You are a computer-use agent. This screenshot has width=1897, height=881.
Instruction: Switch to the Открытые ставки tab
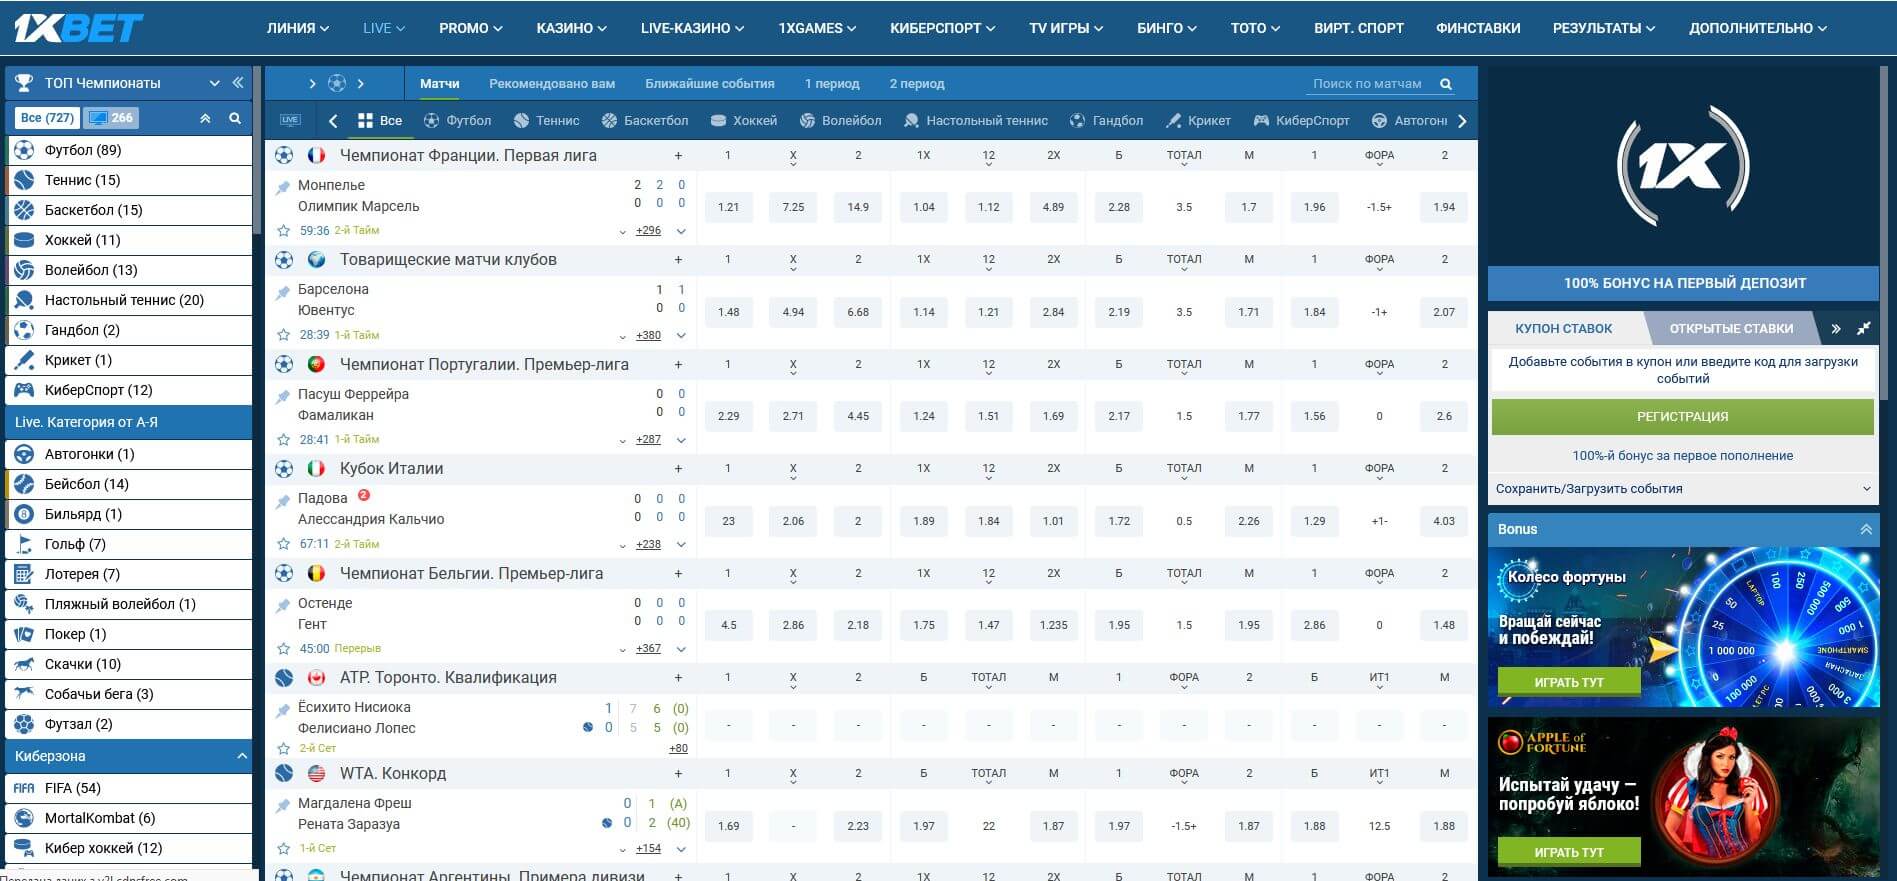pos(1731,328)
